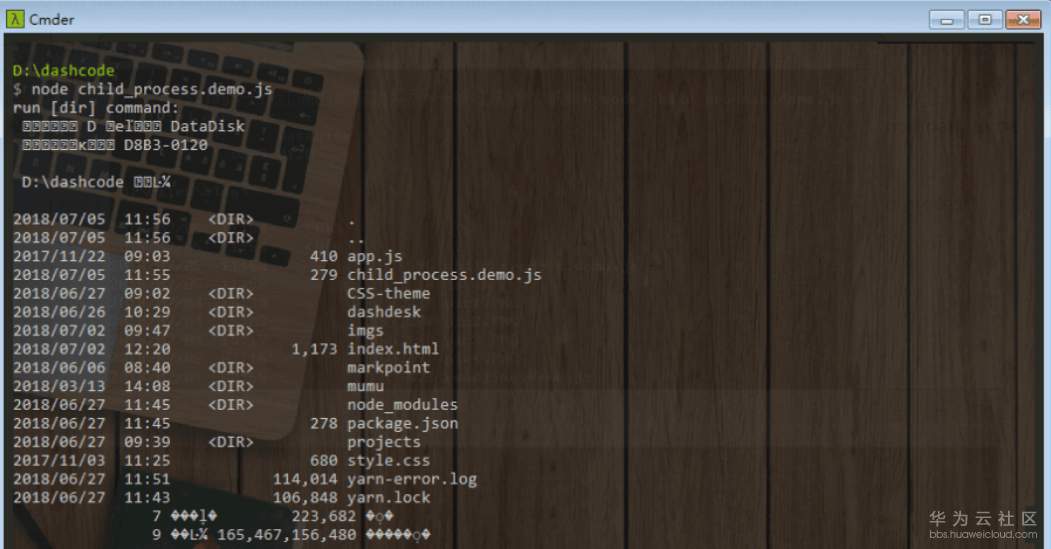Click the DataDisk volume label text

click(x=208, y=126)
